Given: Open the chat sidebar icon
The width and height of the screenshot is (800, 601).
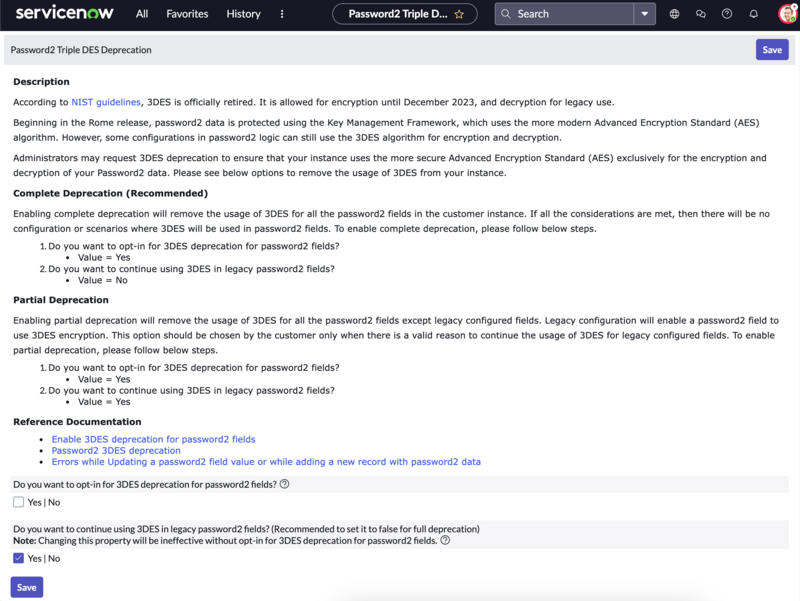Looking at the screenshot, I should click(x=701, y=14).
